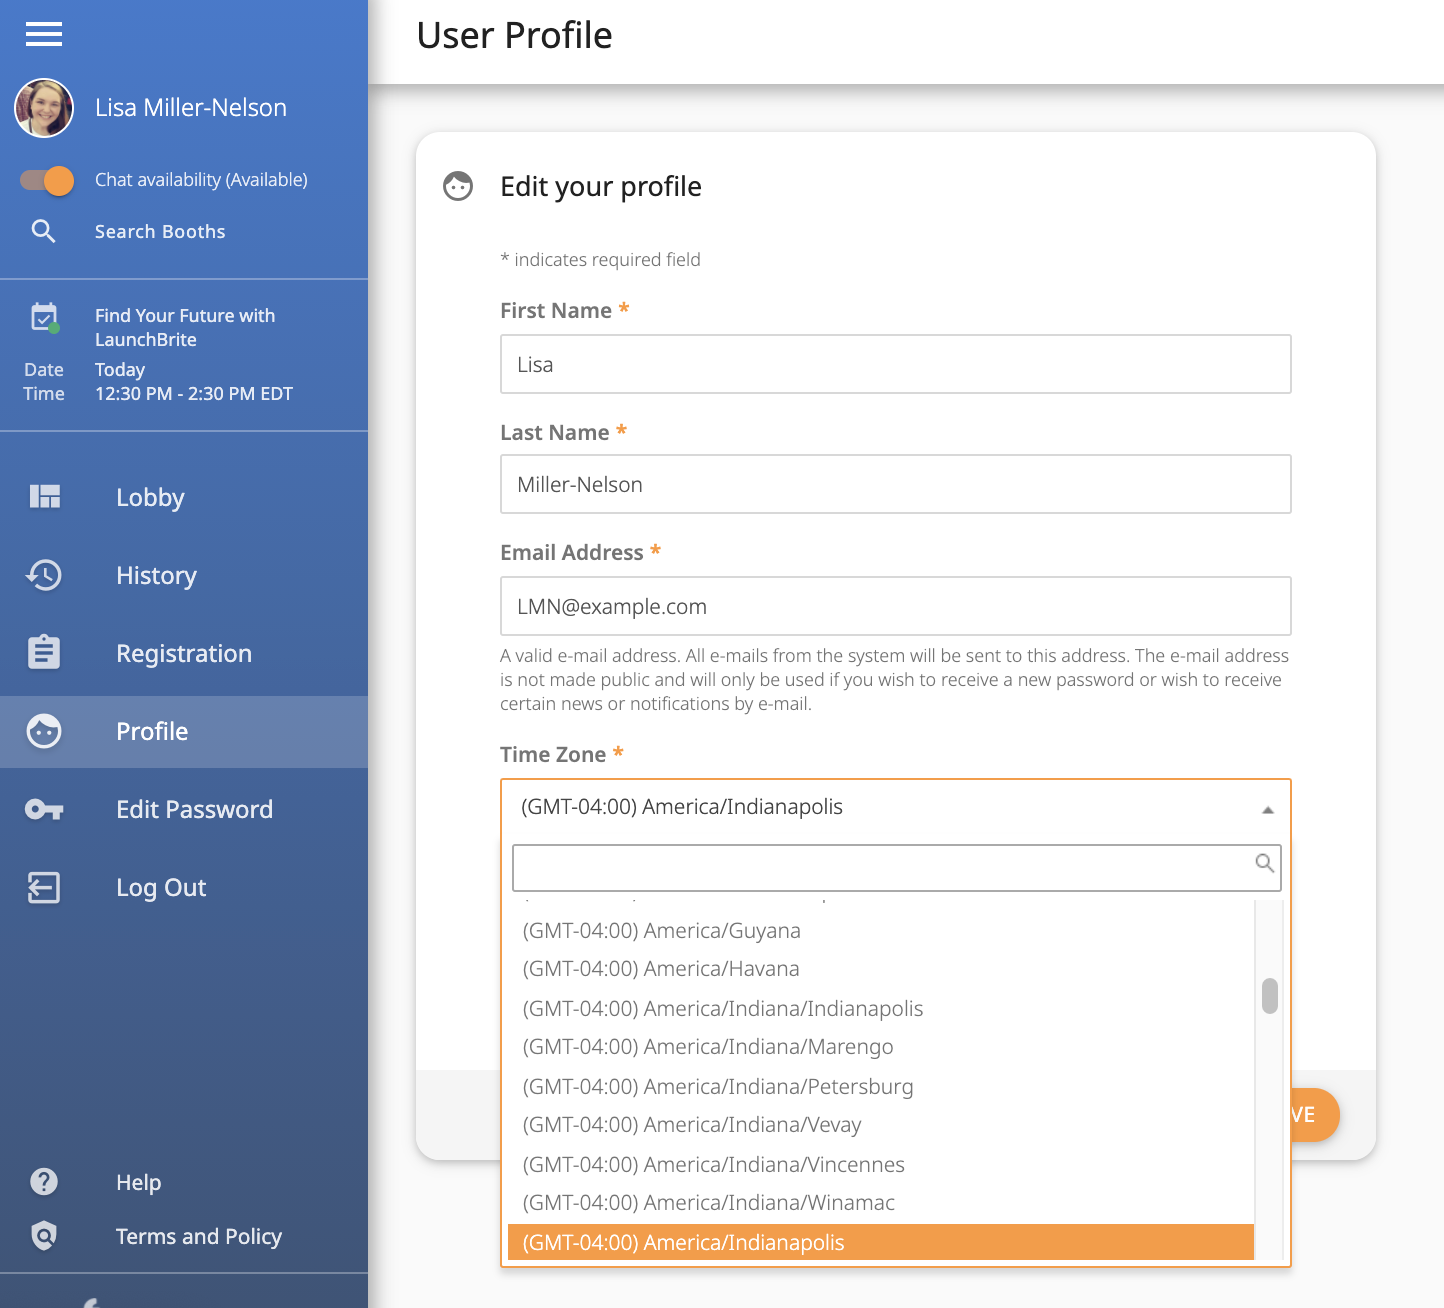Click the Log Out icon
The image size is (1444, 1308).
pos(44,887)
